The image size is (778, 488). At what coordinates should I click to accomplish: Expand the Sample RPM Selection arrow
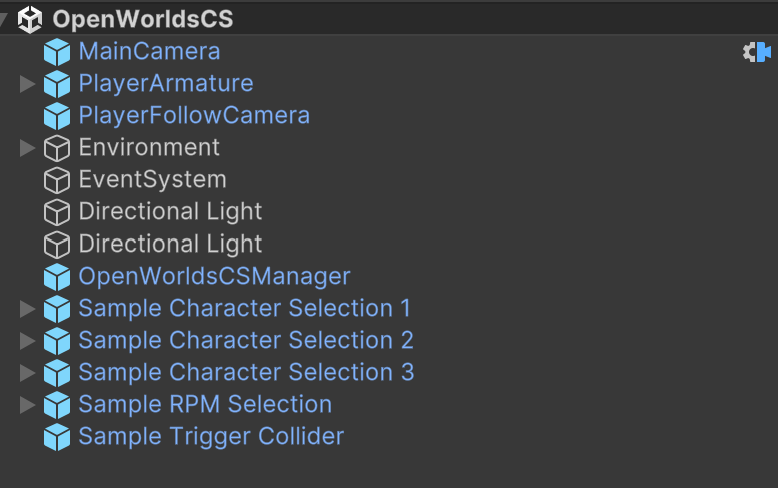coord(28,405)
